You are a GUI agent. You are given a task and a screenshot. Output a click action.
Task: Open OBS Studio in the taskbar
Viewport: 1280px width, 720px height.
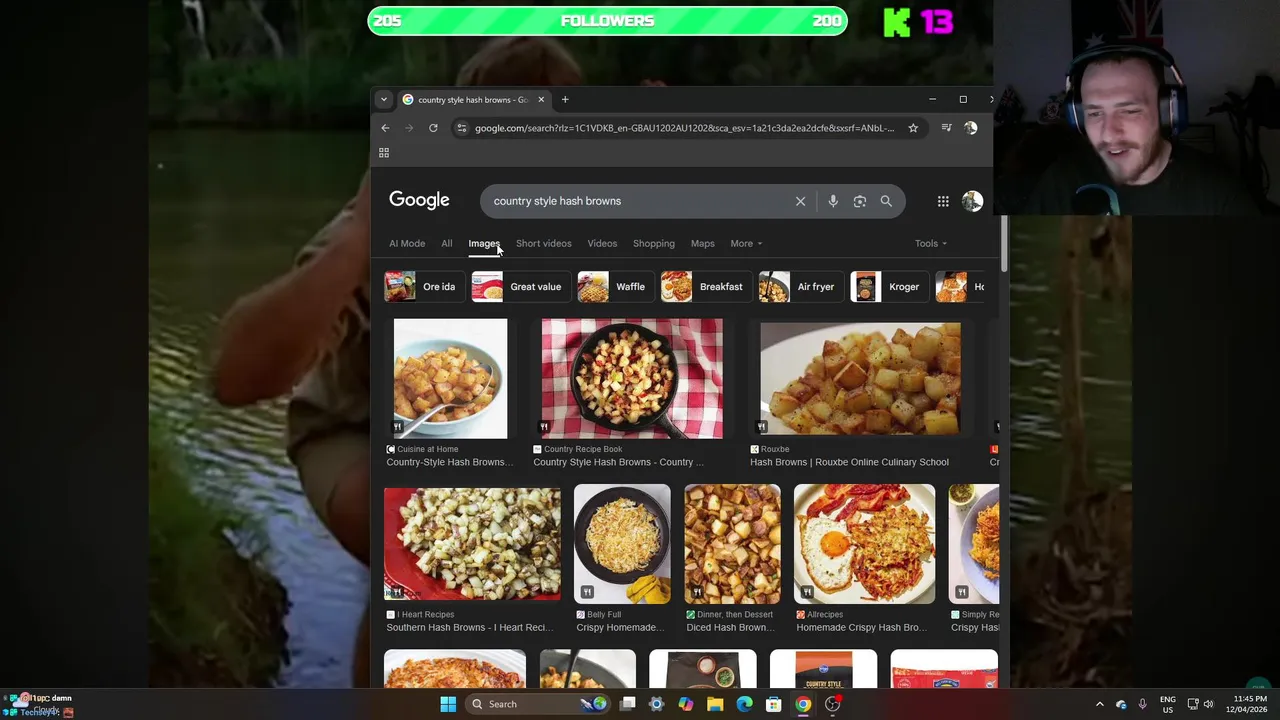[832, 704]
